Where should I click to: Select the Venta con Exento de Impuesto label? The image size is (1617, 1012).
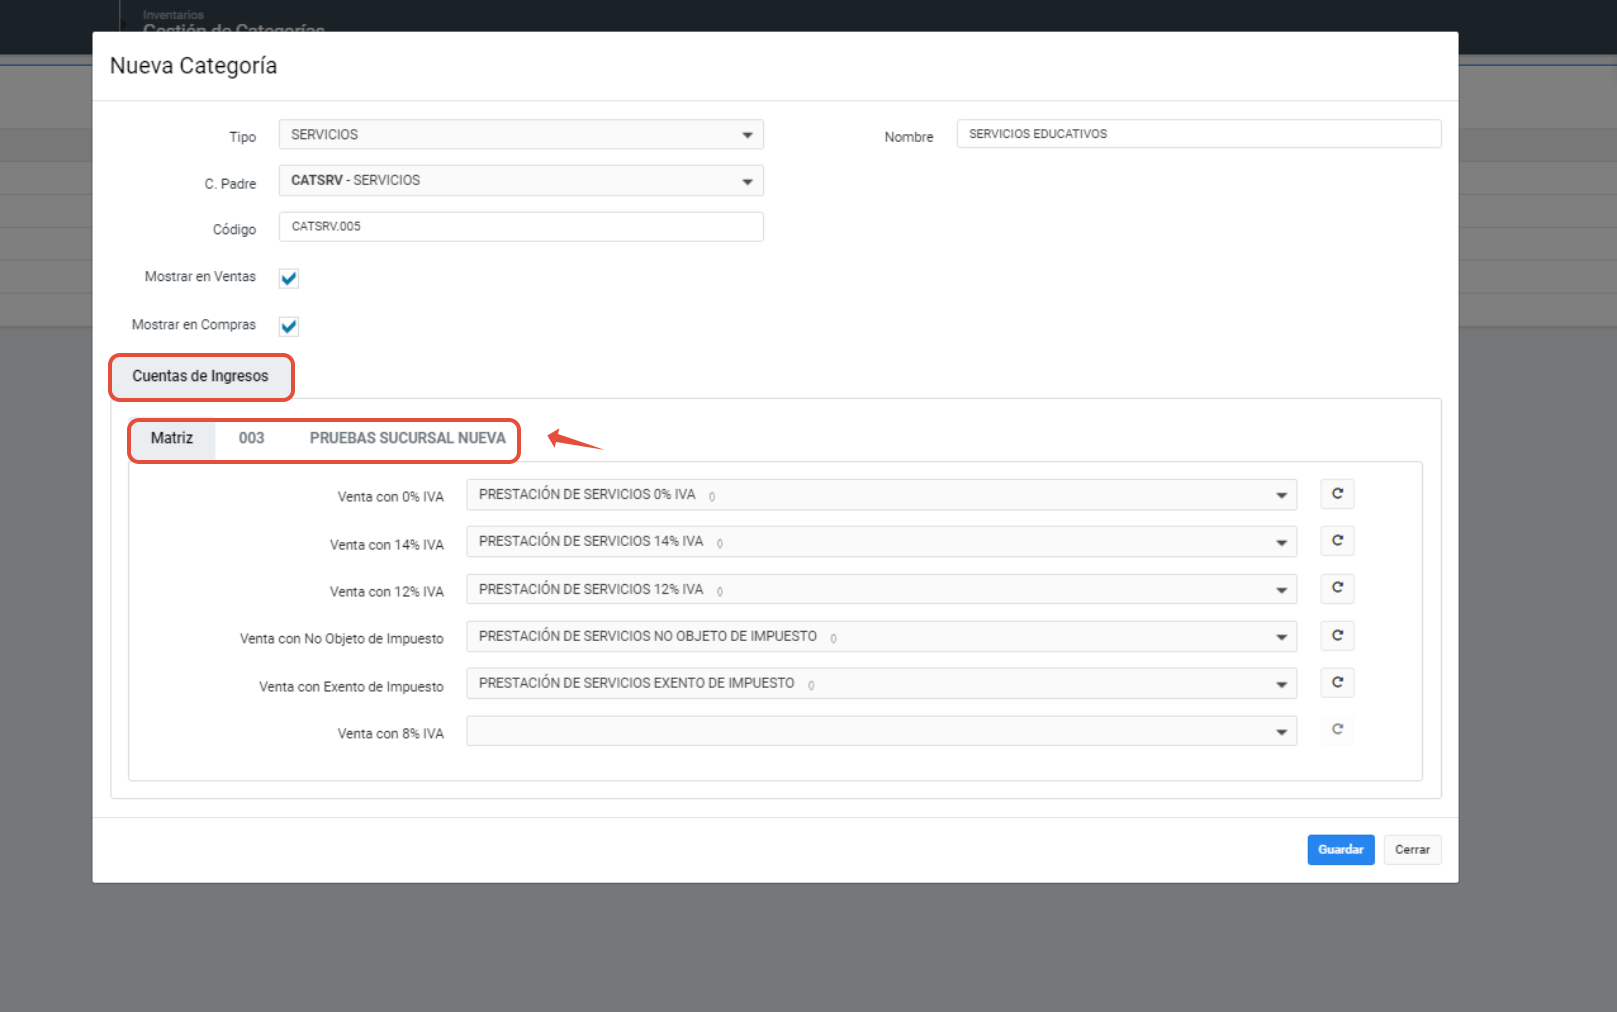(351, 687)
